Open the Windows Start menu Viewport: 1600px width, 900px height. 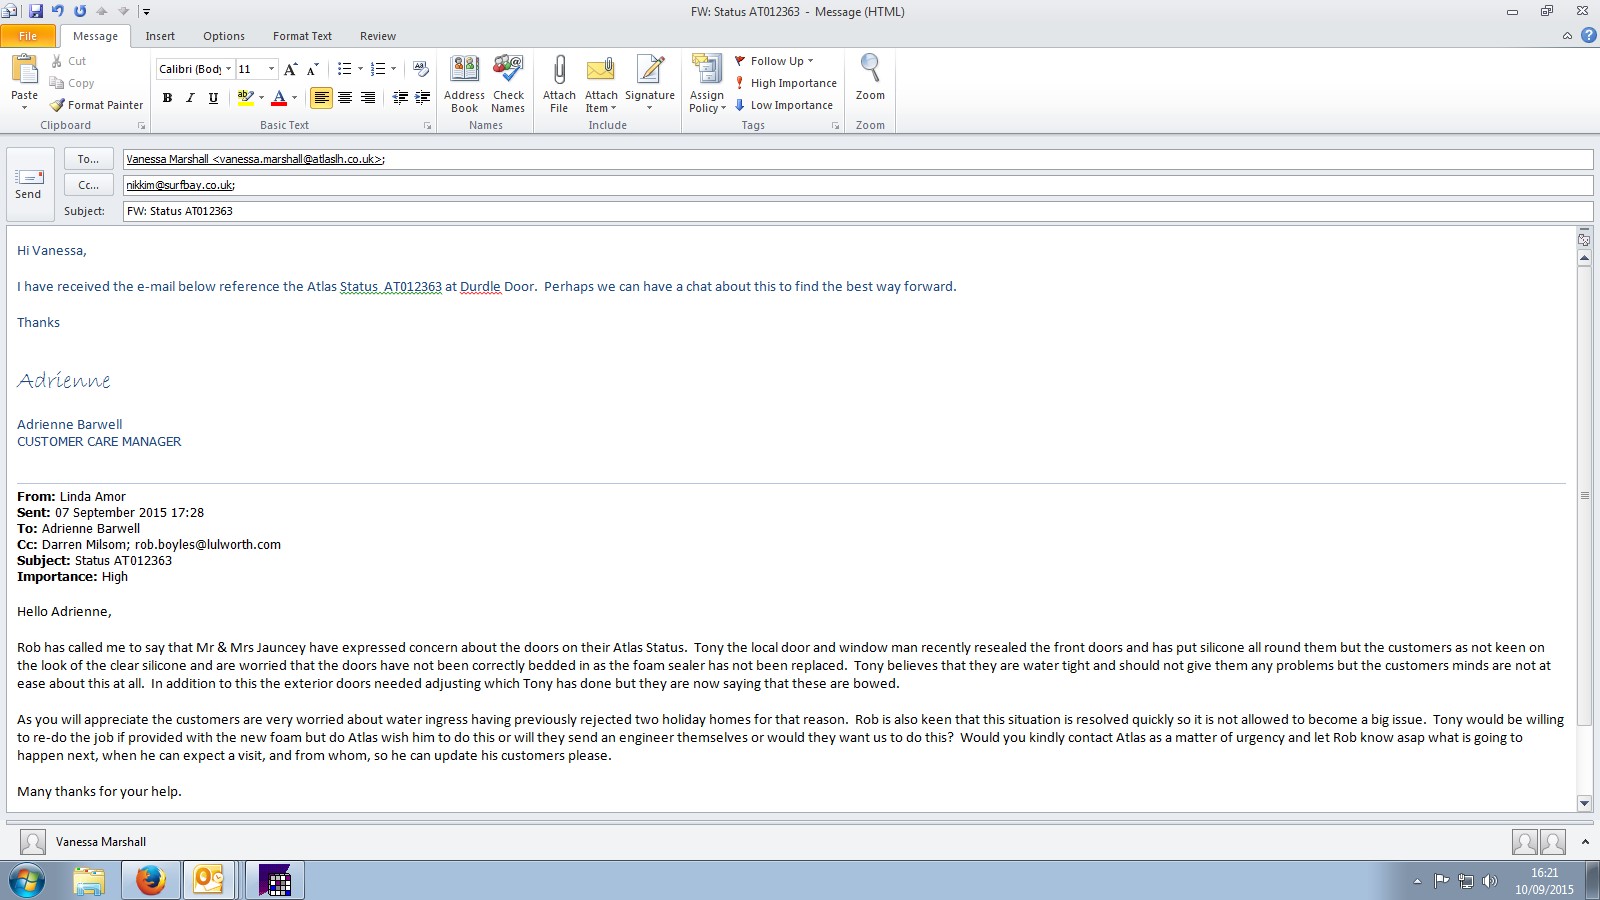(x=27, y=881)
